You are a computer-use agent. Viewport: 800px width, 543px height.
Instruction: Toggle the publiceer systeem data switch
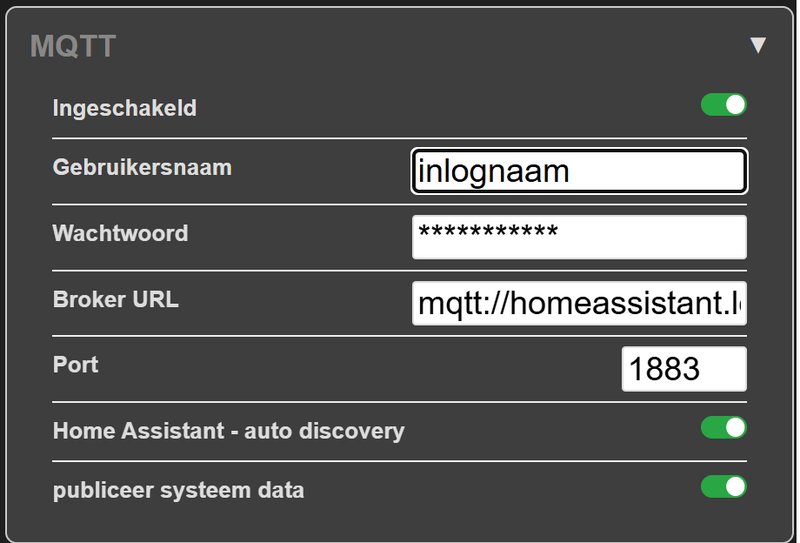point(723,486)
